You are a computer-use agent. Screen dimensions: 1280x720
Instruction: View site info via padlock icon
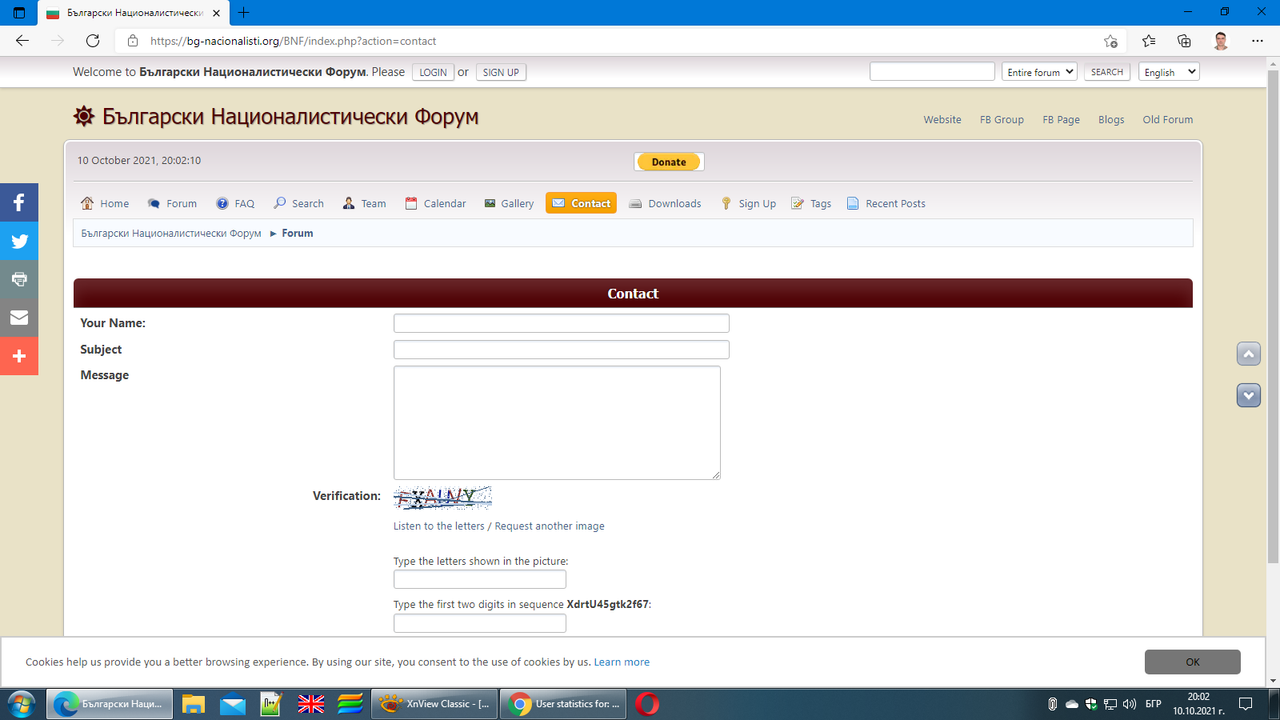(132, 41)
